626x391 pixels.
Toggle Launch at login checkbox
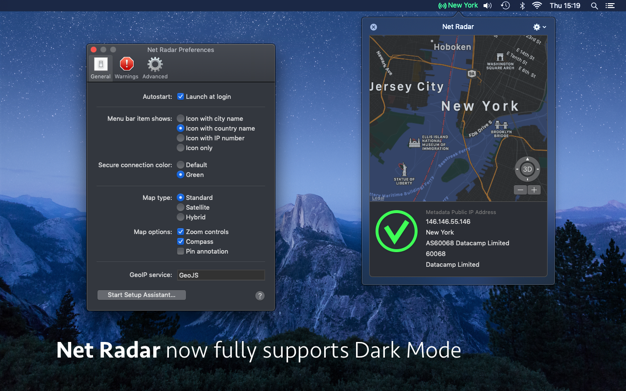coord(180,97)
